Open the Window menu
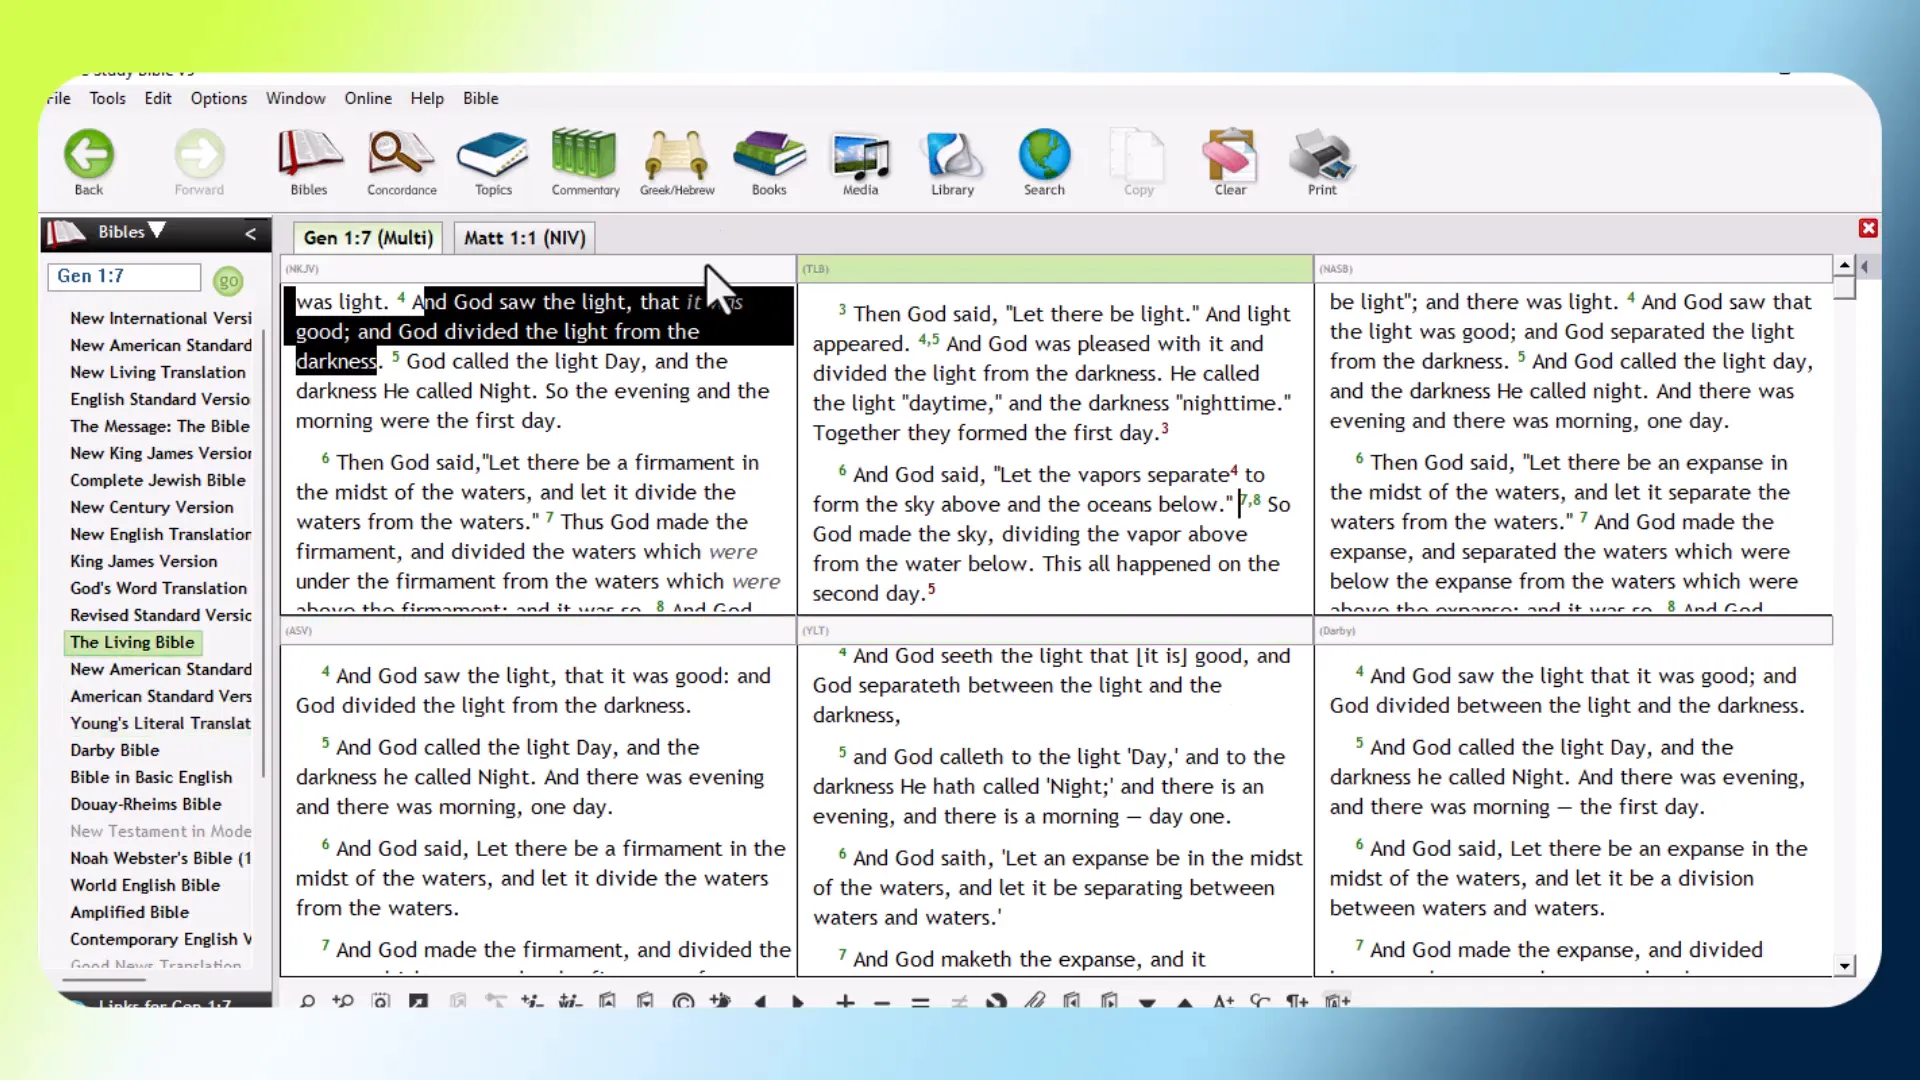The image size is (1920, 1080). click(295, 98)
